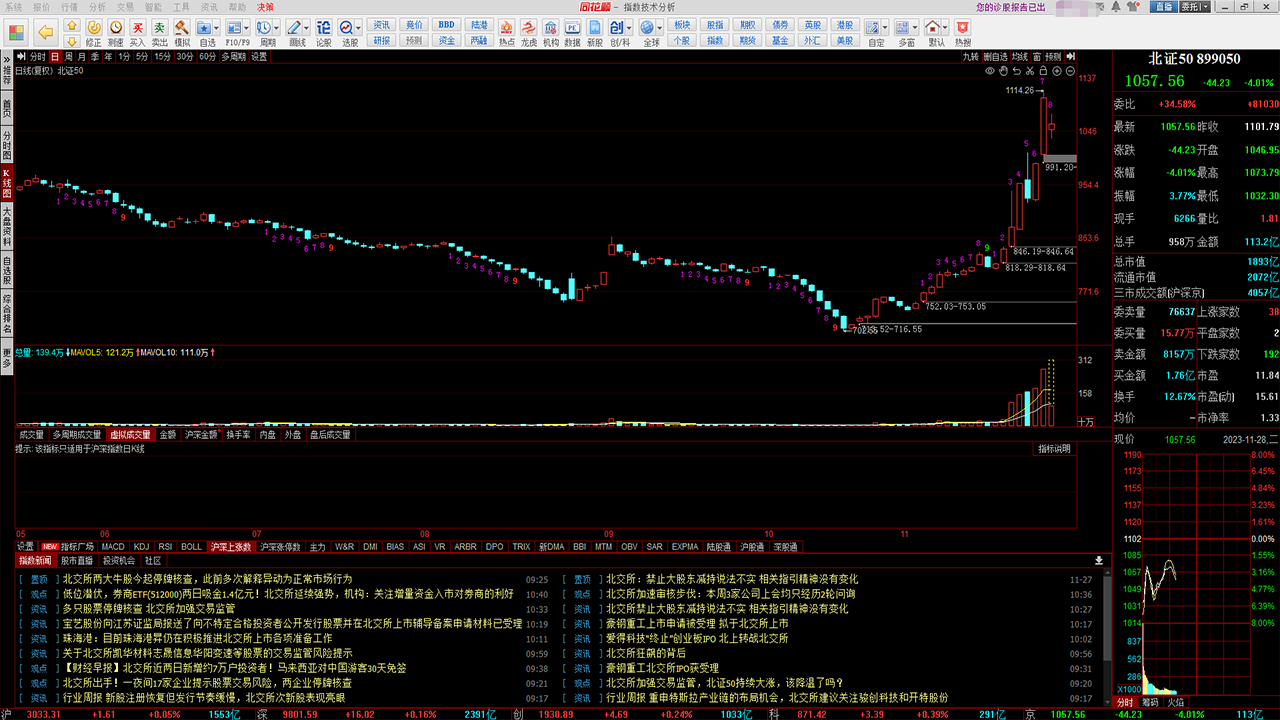
Task: Click the 指标说明 button
Action: click(1053, 449)
